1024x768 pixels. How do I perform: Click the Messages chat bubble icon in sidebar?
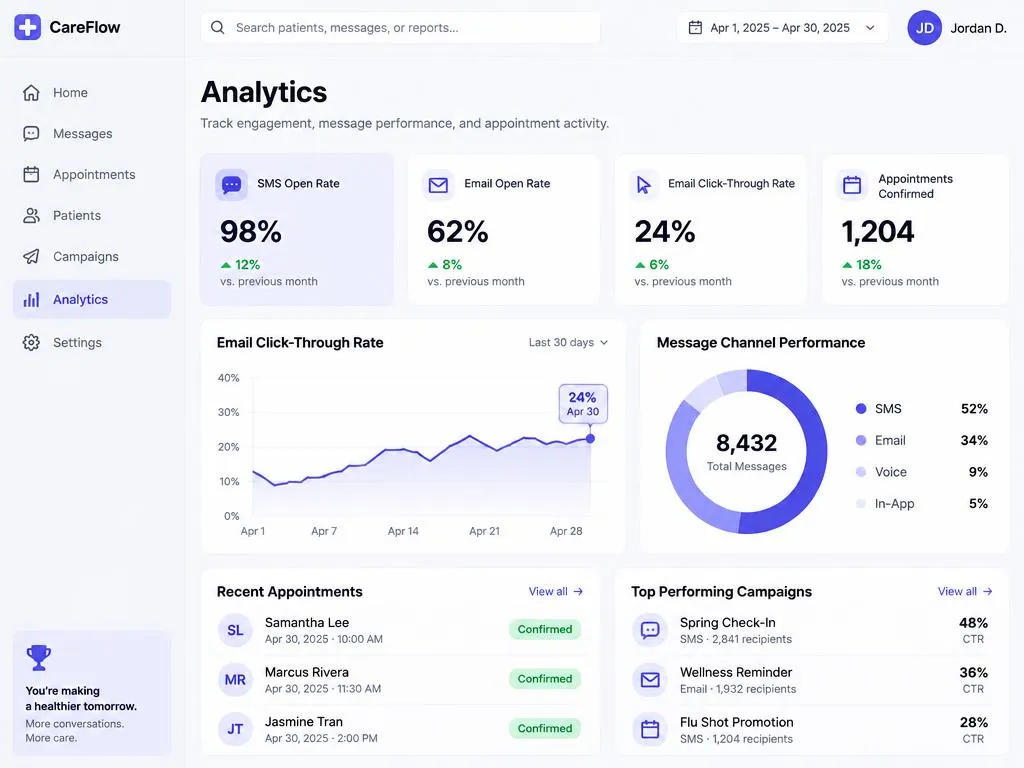[x=31, y=134]
